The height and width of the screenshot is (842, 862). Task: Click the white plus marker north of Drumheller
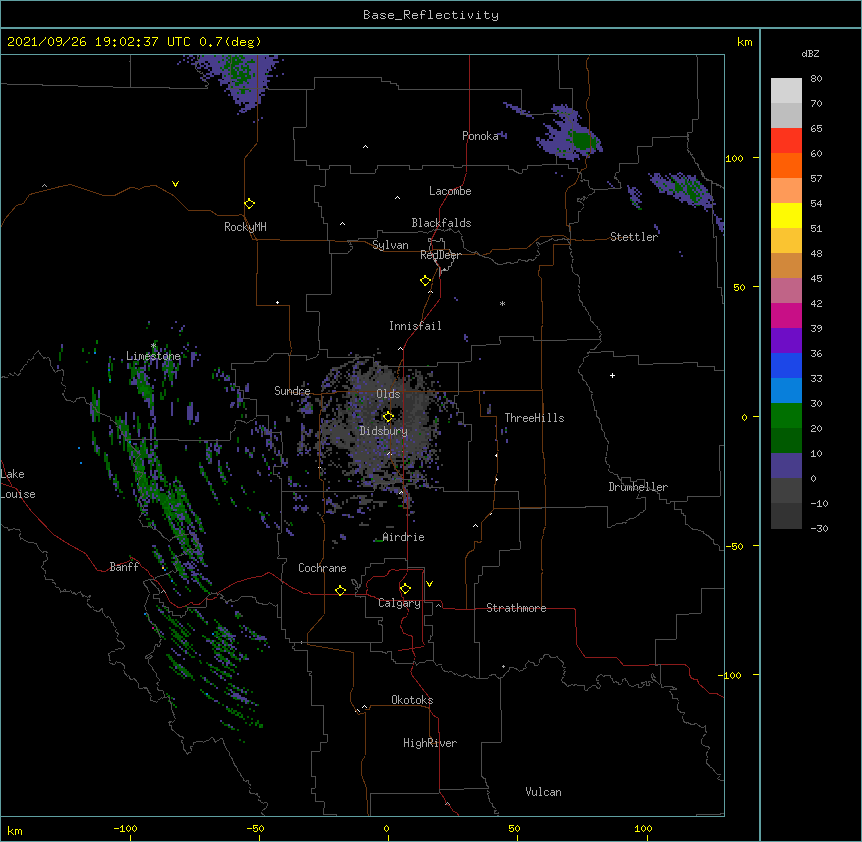click(x=612, y=375)
